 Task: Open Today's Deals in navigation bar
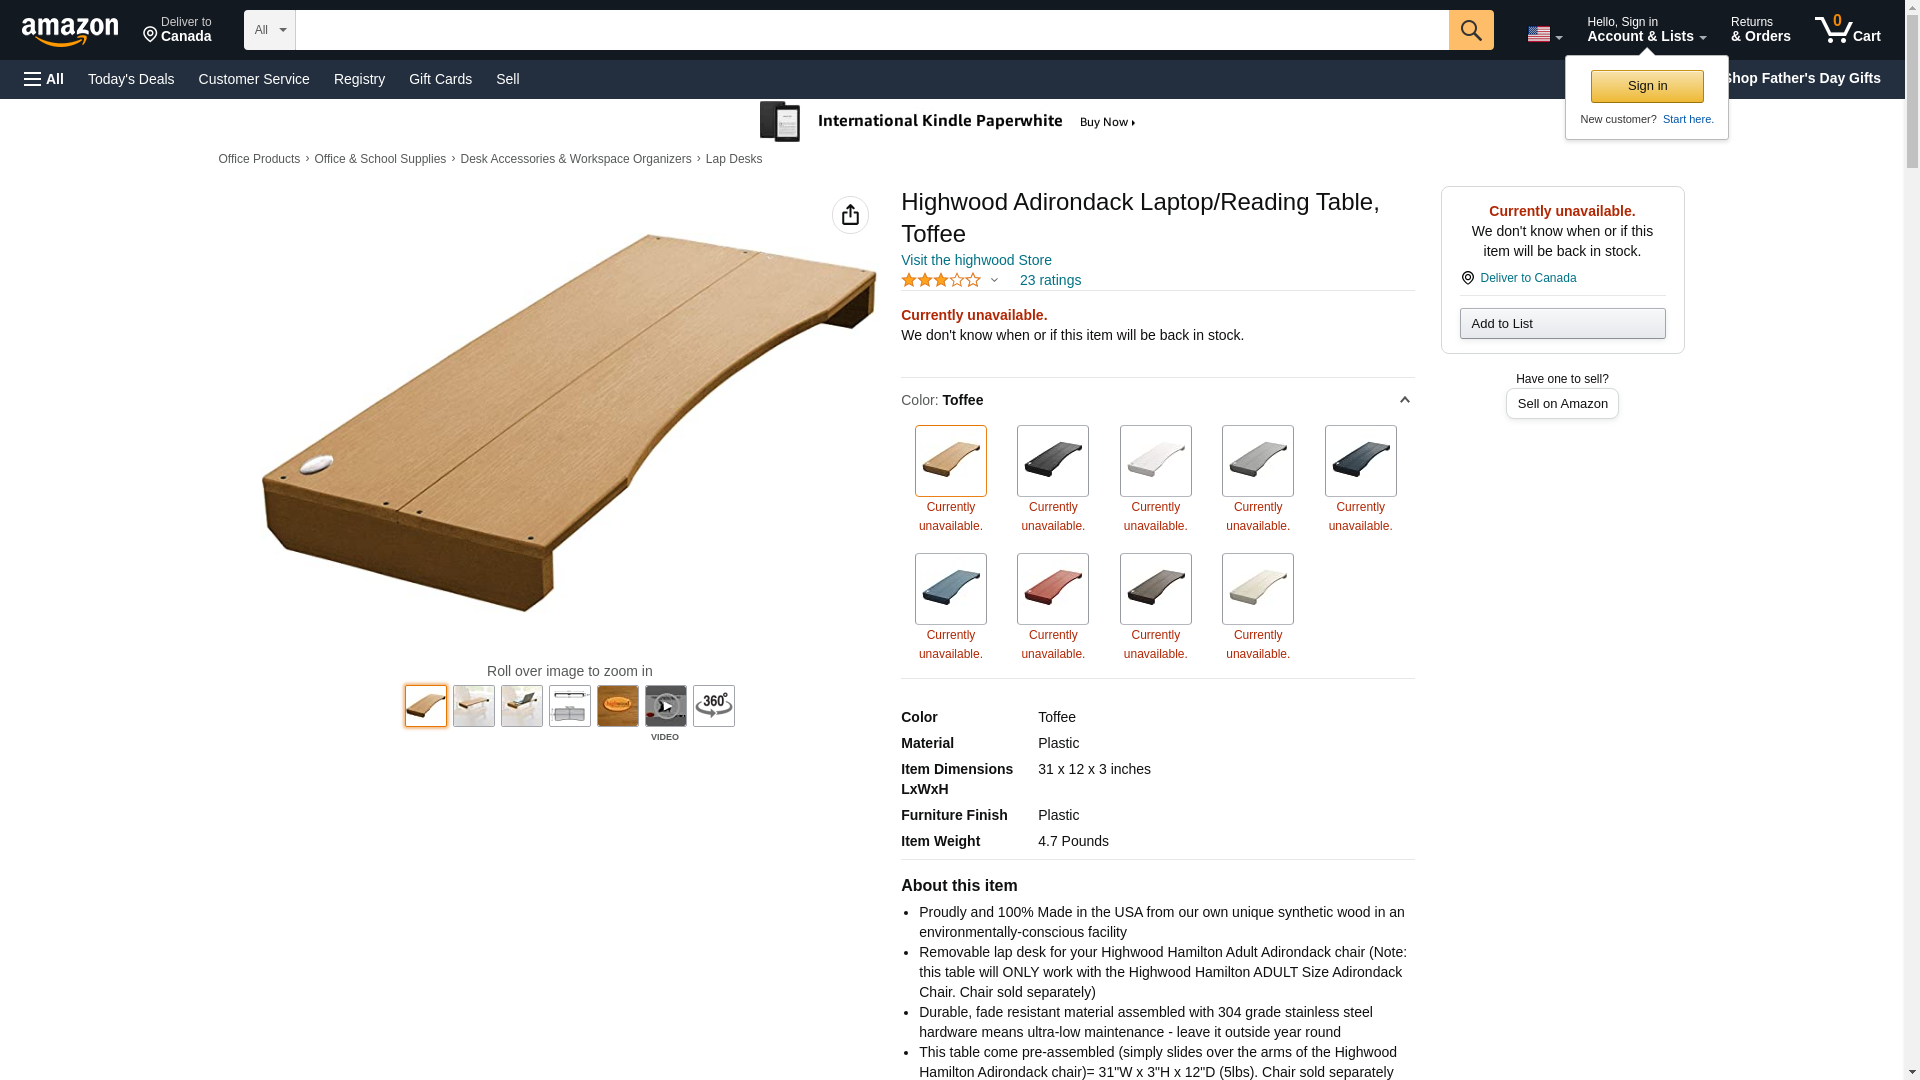point(131,79)
